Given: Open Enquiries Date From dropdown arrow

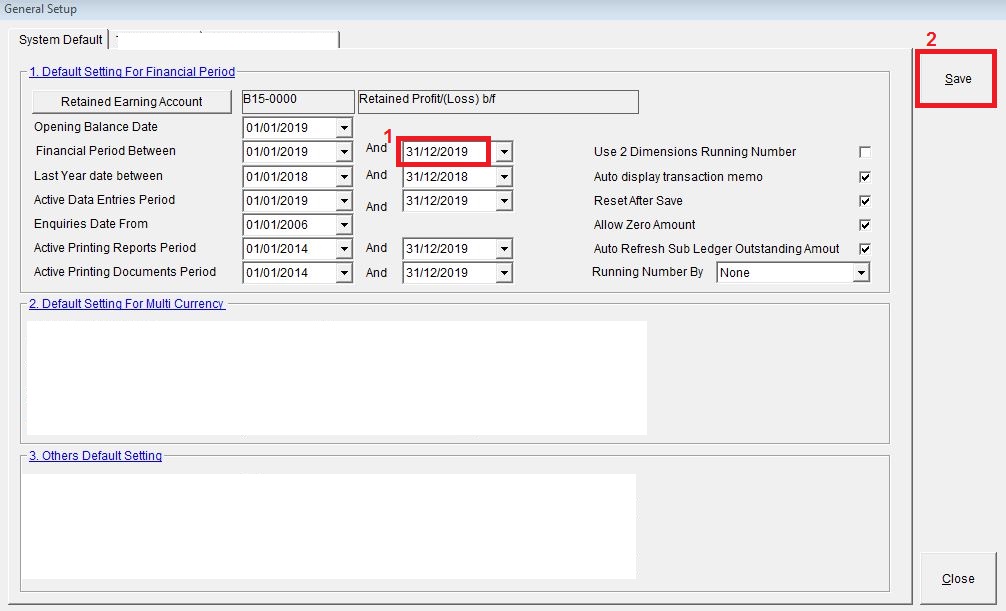Looking at the screenshot, I should pyautogui.click(x=344, y=225).
